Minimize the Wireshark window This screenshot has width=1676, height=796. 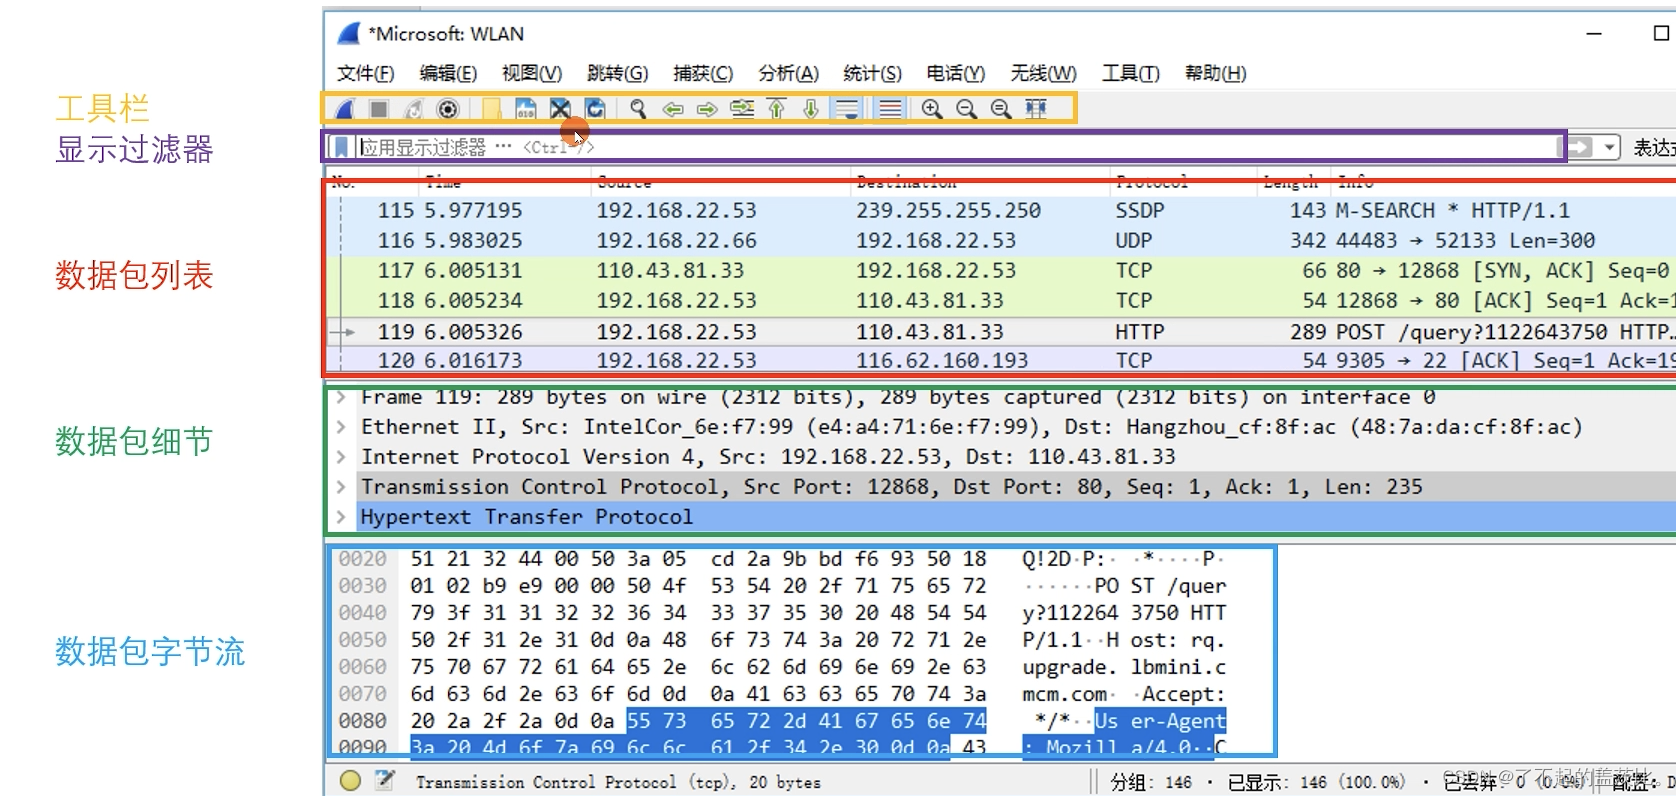click(x=1594, y=33)
